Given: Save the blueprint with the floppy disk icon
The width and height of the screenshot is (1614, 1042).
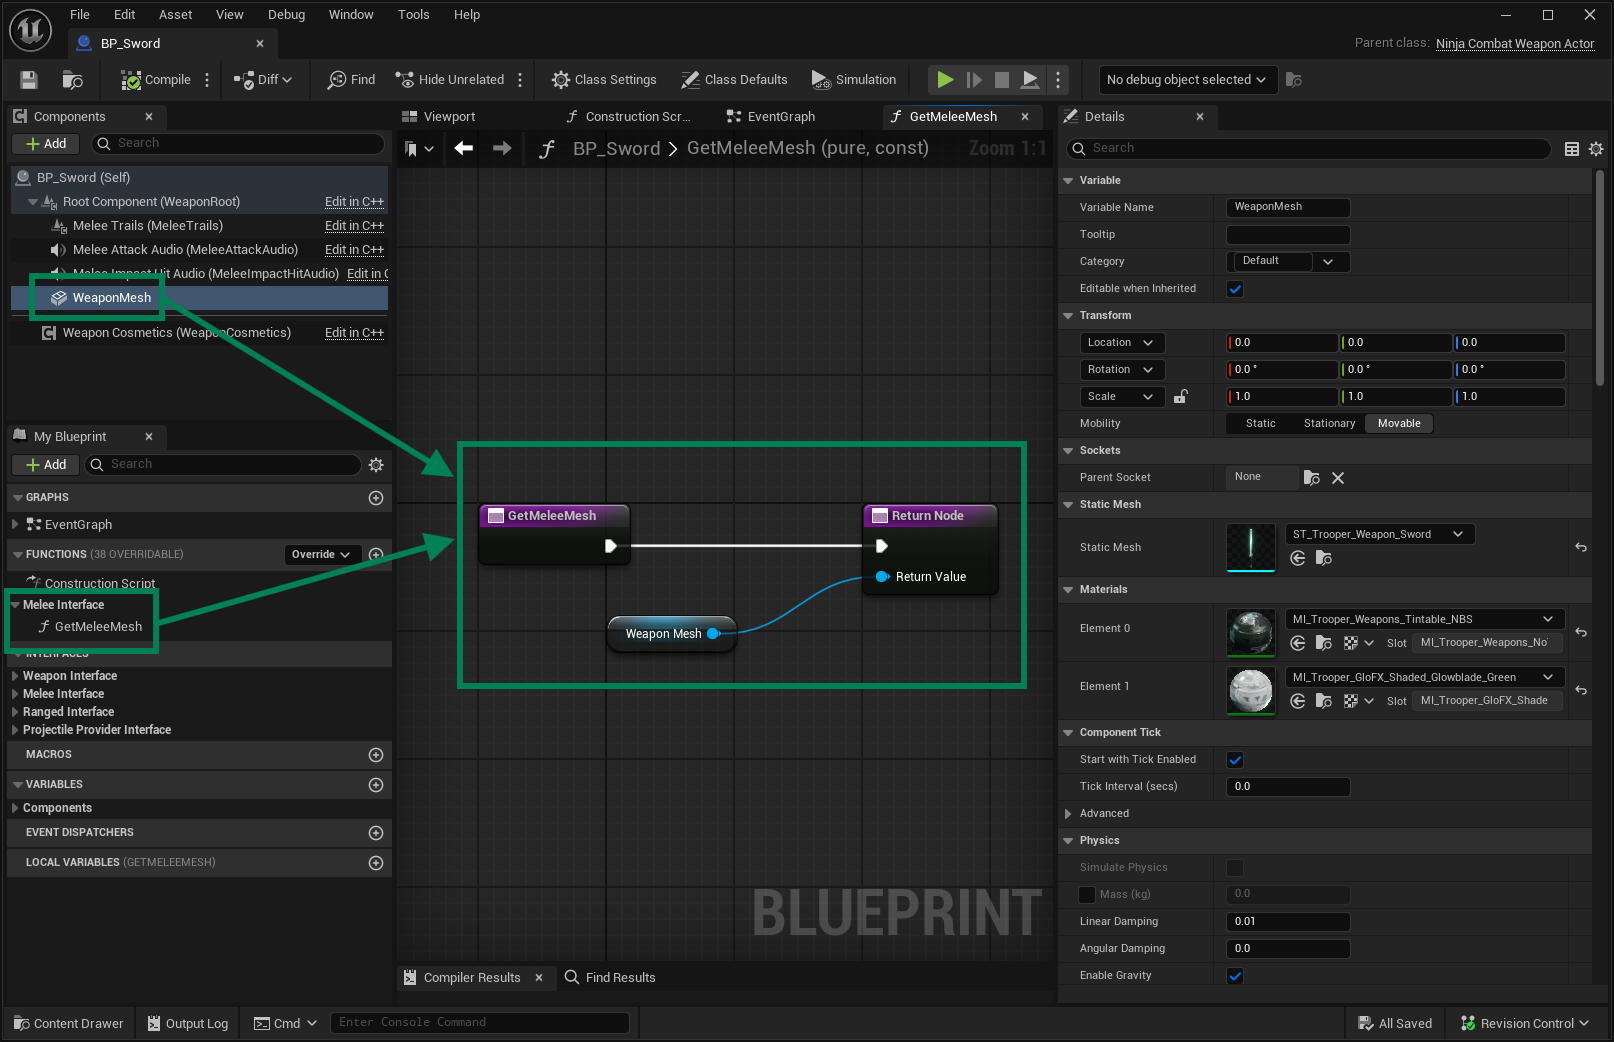Looking at the screenshot, I should coord(29,80).
